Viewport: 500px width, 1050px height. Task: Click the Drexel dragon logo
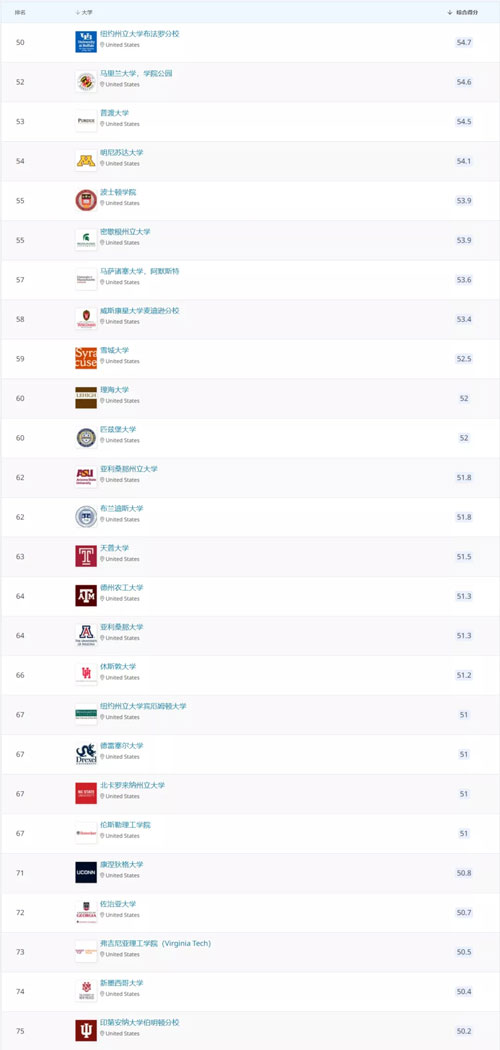point(86,753)
